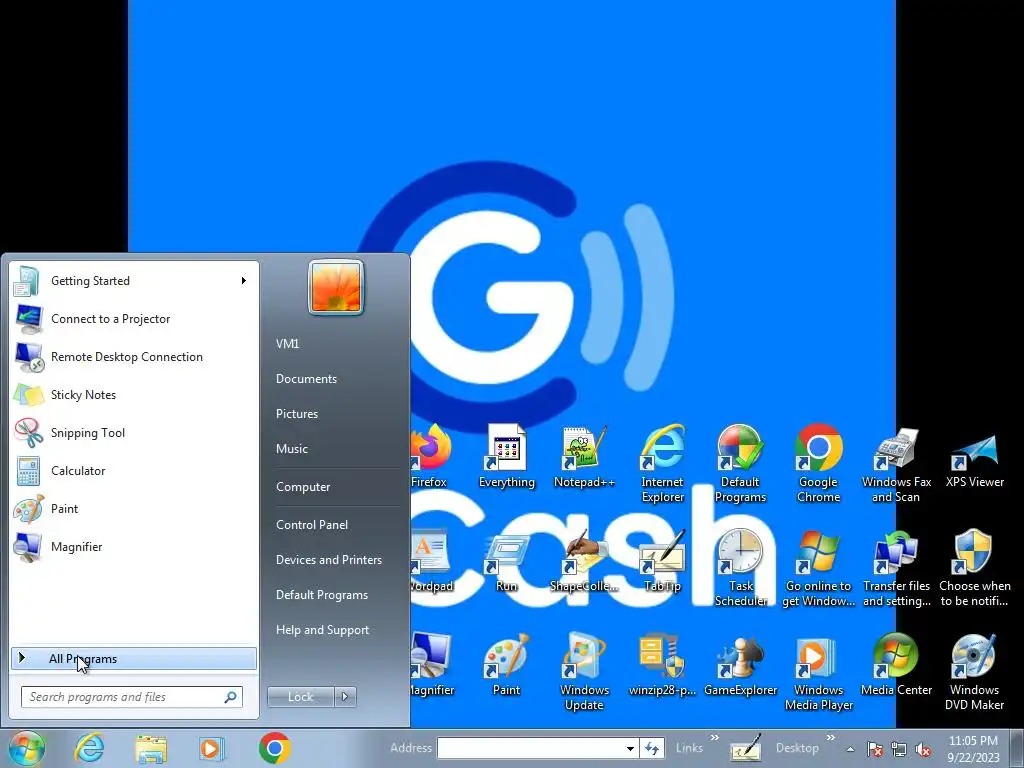Open Notepad++ desktop icon
This screenshot has width=1024, height=768.
coord(584,457)
